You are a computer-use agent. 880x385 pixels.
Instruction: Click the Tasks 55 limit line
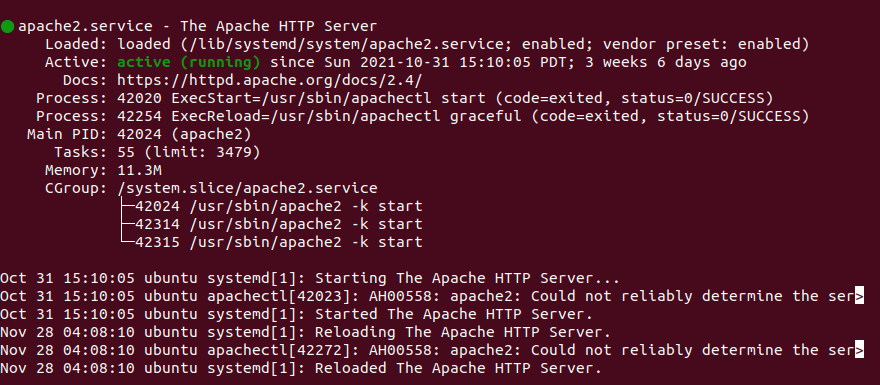click(x=189, y=152)
